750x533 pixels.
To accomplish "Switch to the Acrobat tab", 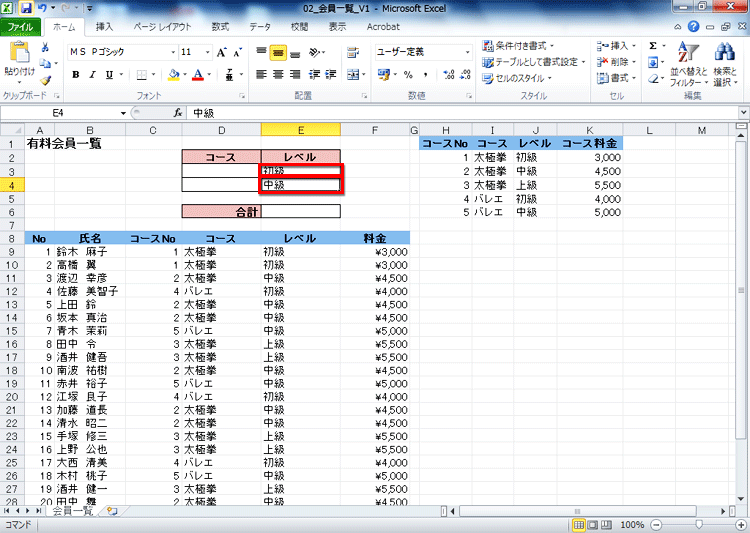I will tap(383, 27).
